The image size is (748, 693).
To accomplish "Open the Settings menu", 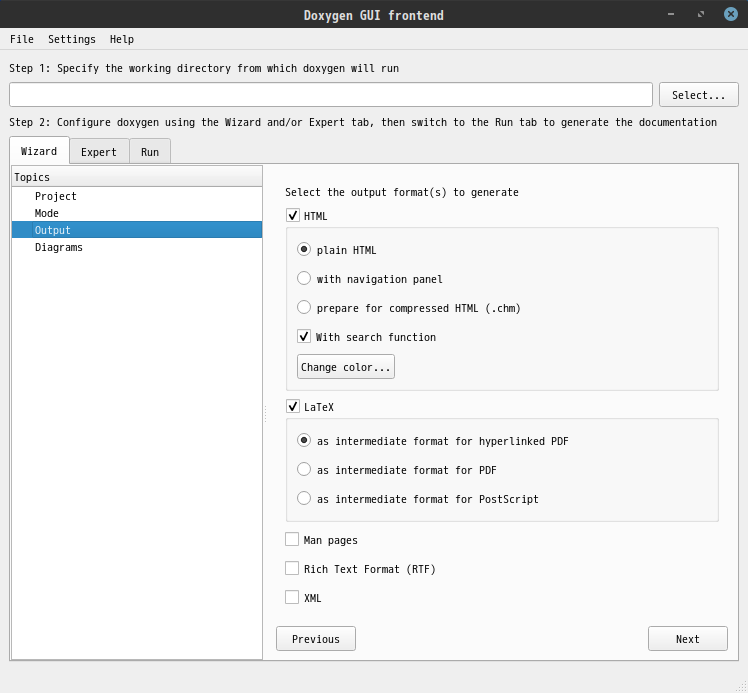I will tap(72, 39).
